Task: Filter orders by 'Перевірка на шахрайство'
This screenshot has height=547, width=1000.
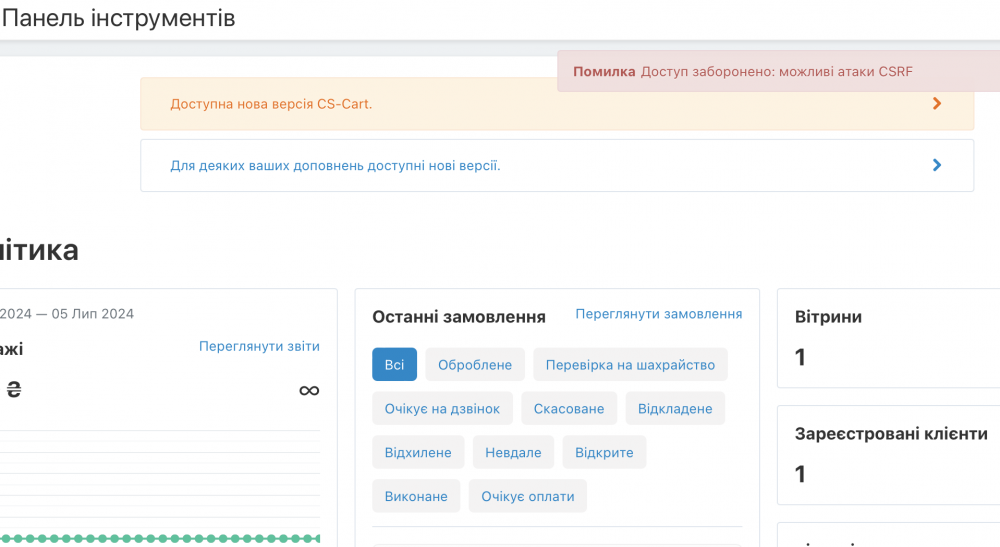Action: 630,365
